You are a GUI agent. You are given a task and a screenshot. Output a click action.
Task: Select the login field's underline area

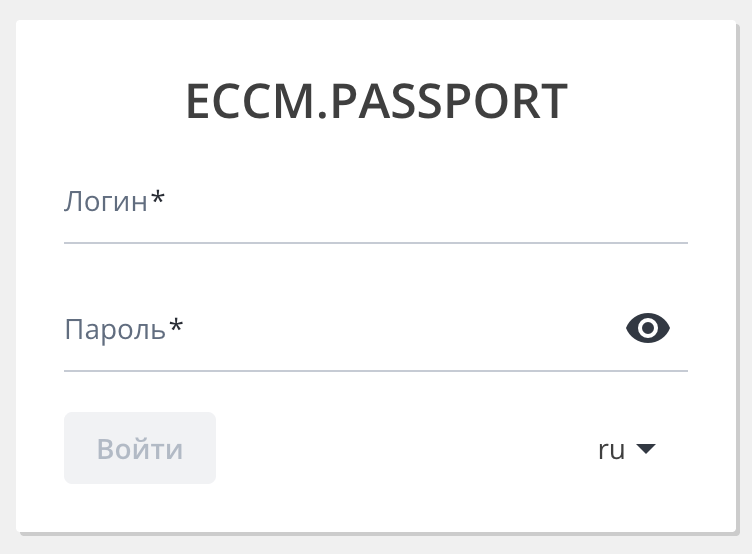point(375,242)
